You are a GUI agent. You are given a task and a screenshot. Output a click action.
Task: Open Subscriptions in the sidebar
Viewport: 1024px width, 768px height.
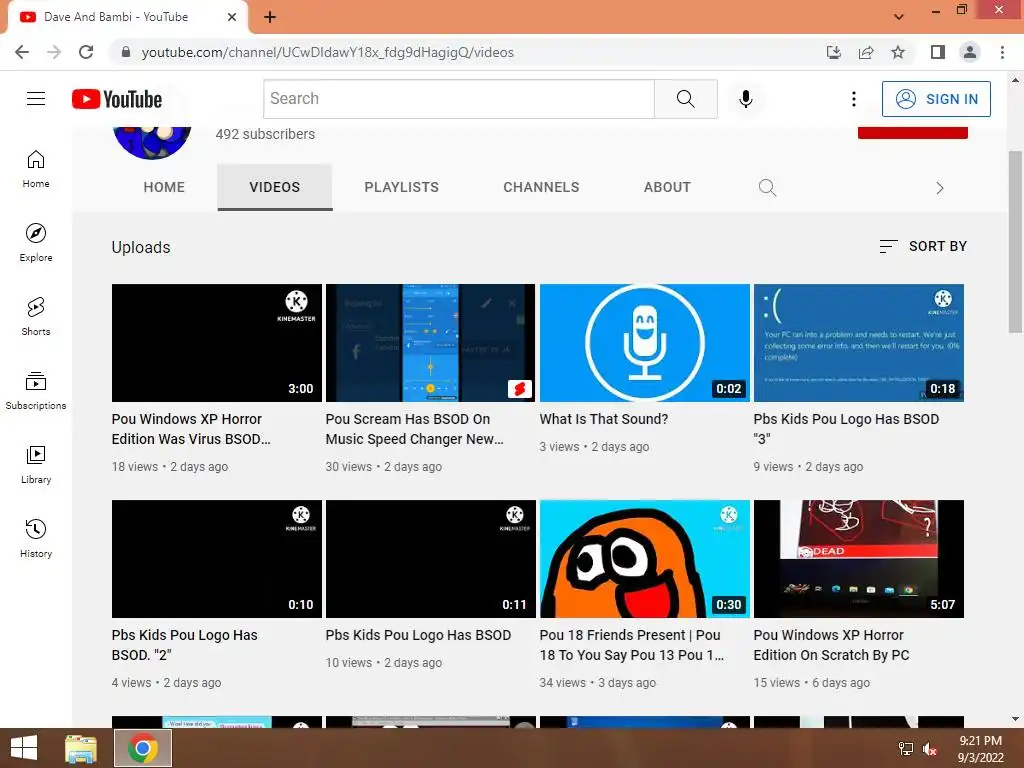[x=36, y=390]
